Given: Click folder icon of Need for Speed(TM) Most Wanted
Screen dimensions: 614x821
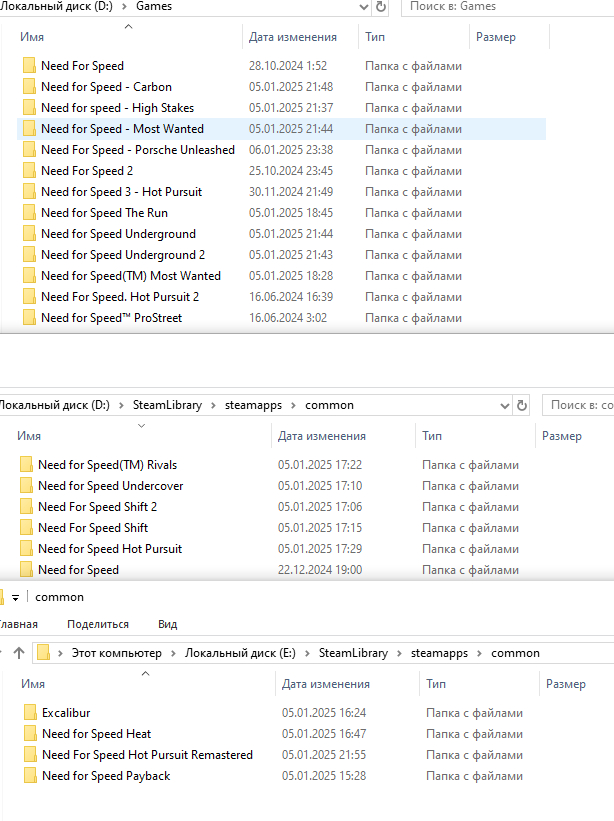Looking at the screenshot, I should pyautogui.click(x=29, y=275).
